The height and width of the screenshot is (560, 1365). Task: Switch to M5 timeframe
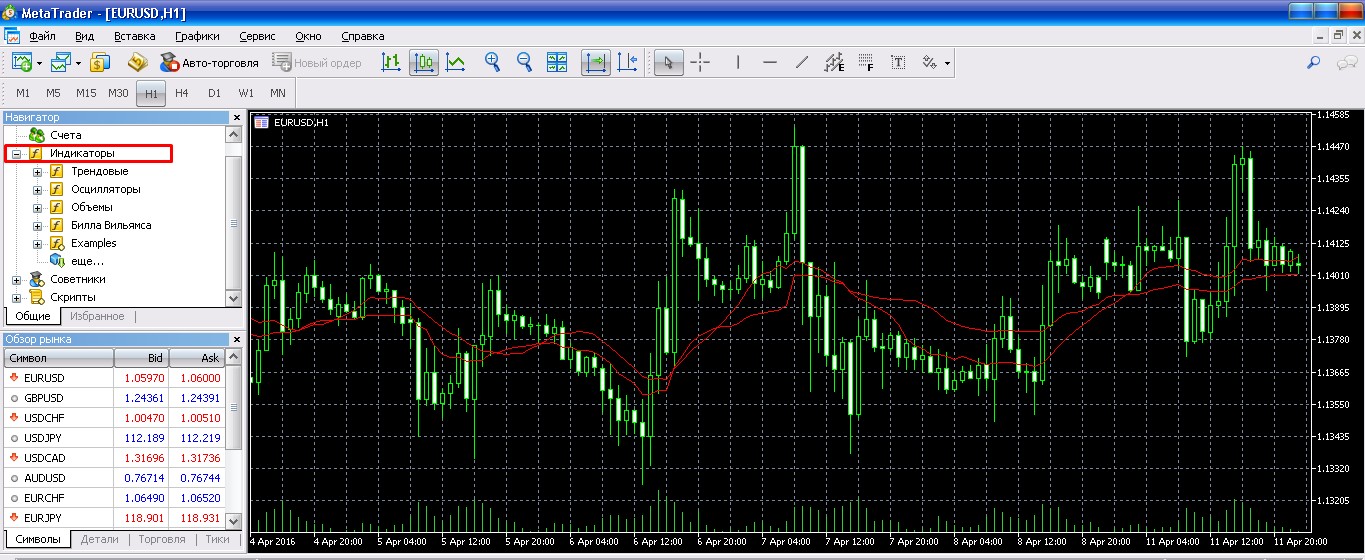point(53,93)
